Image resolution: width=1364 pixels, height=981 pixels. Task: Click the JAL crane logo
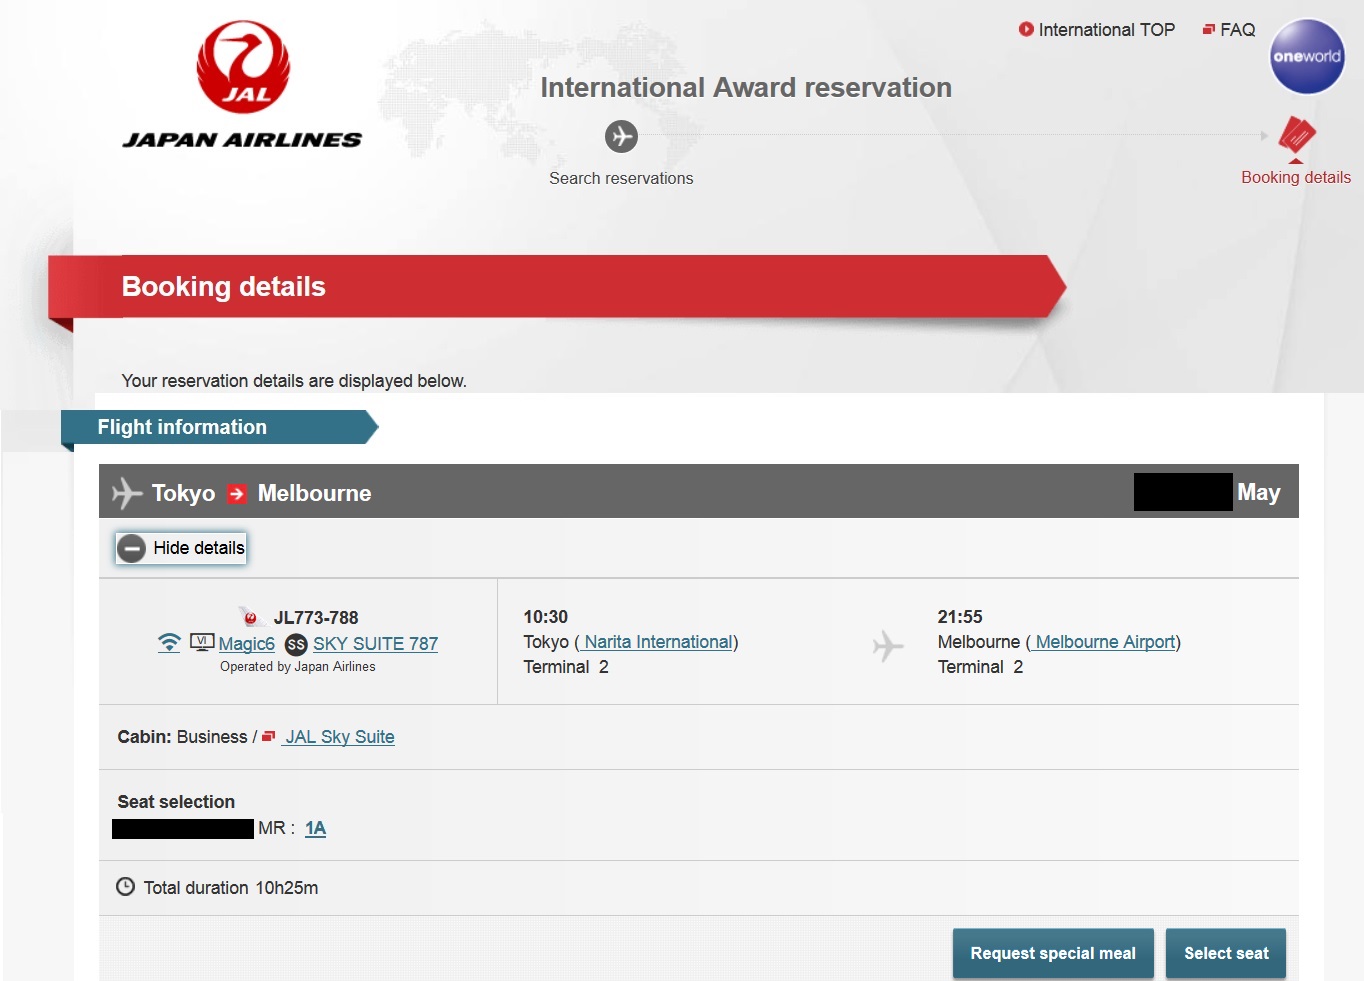pyautogui.click(x=243, y=67)
